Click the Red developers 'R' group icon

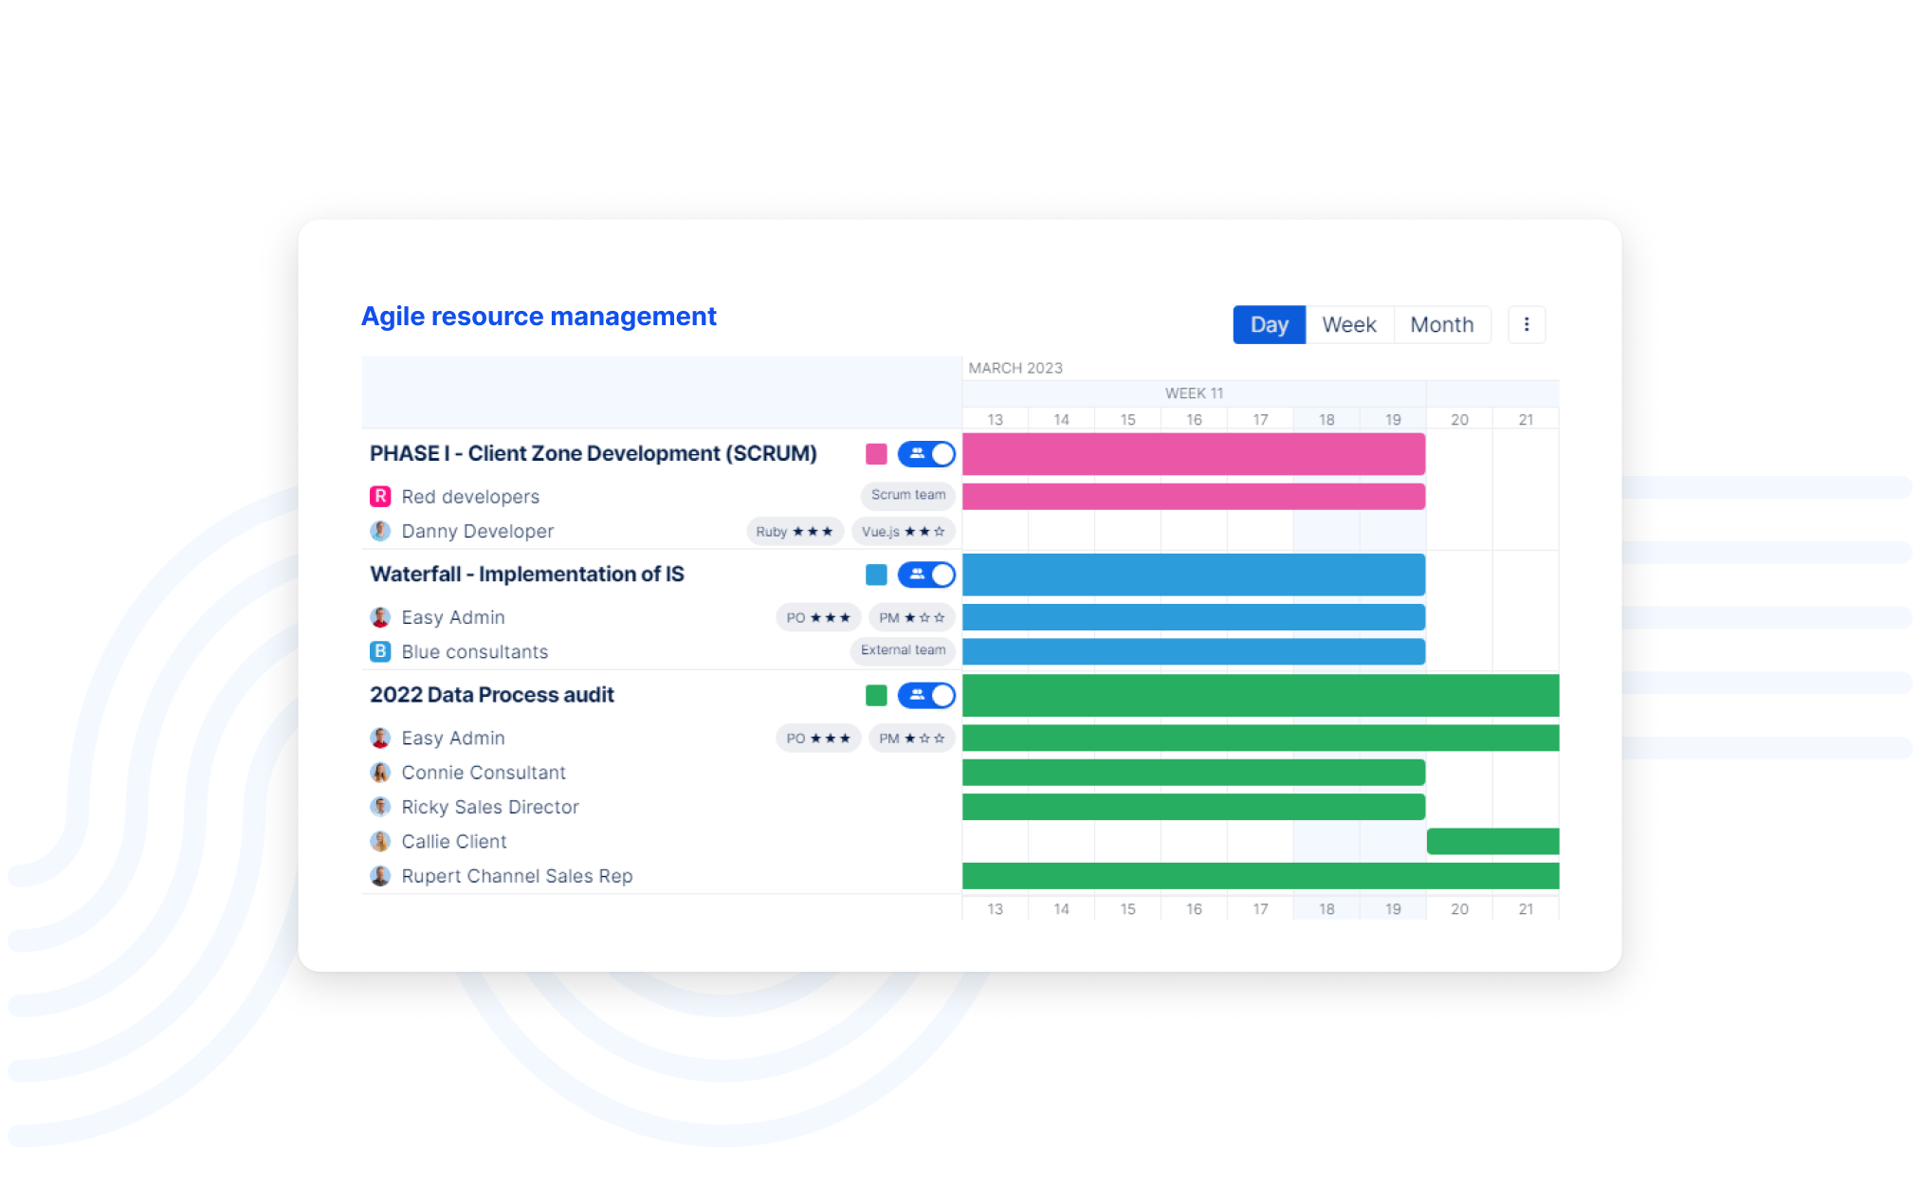point(380,497)
